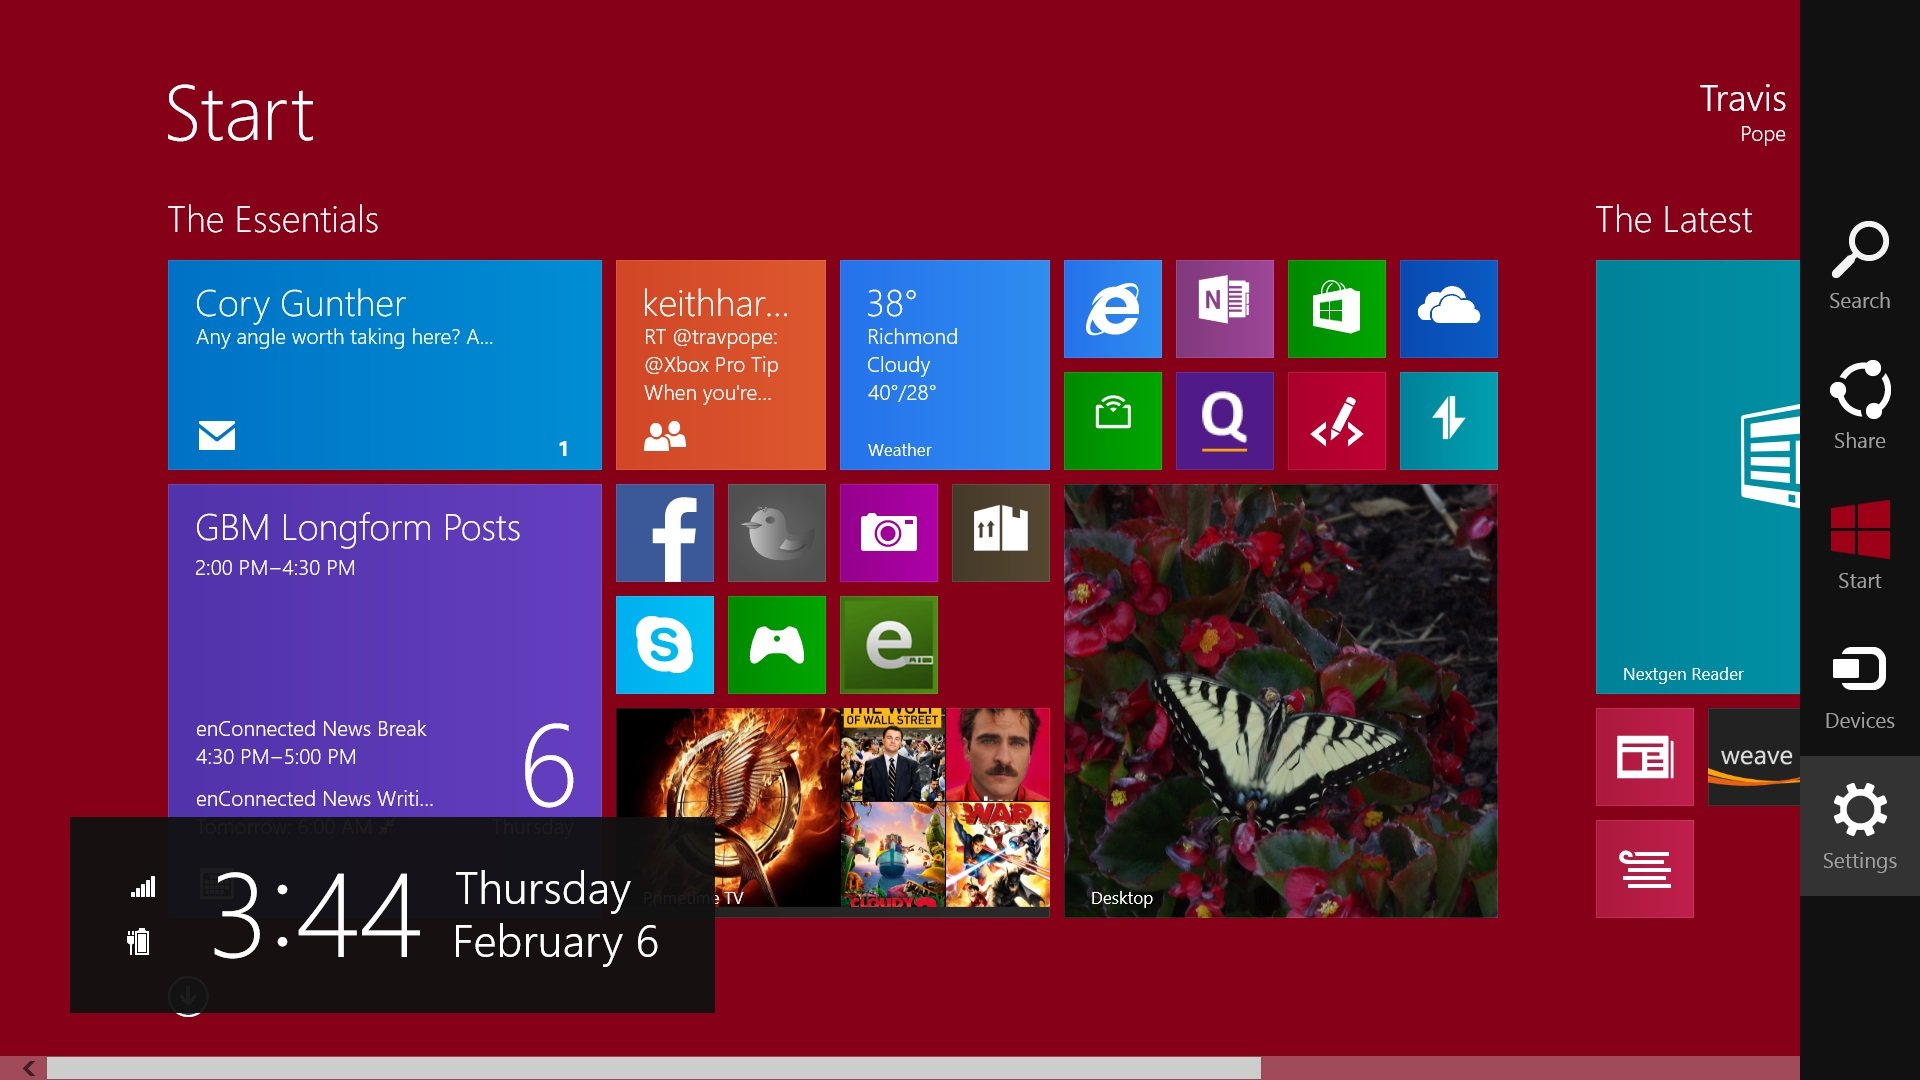Open the Xbox Games controller tile

point(777,645)
